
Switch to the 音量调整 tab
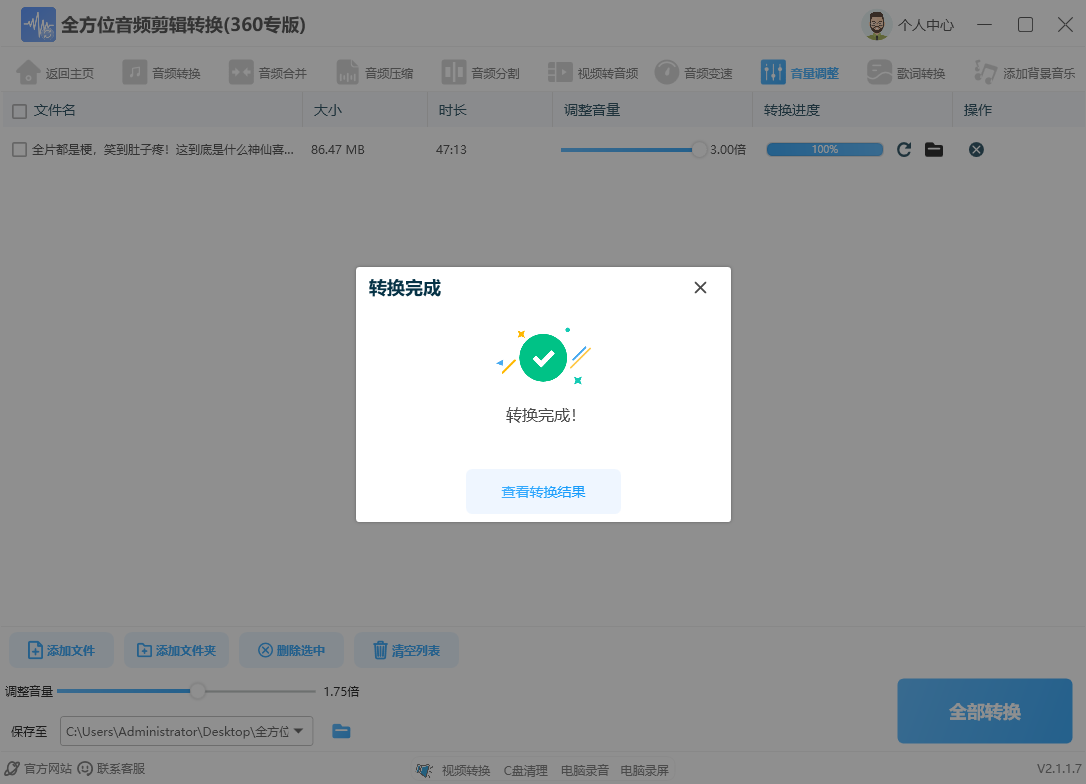799,71
